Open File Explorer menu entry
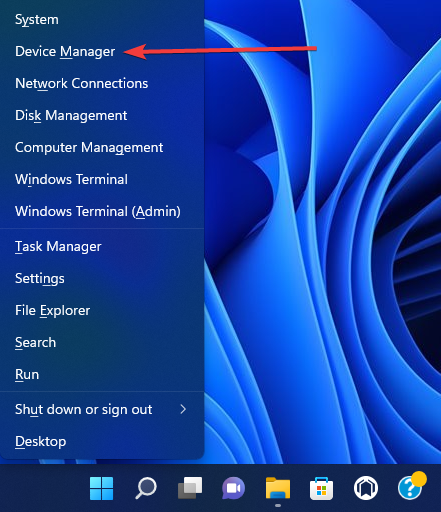Viewport: 441px width, 512px height. click(102, 310)
